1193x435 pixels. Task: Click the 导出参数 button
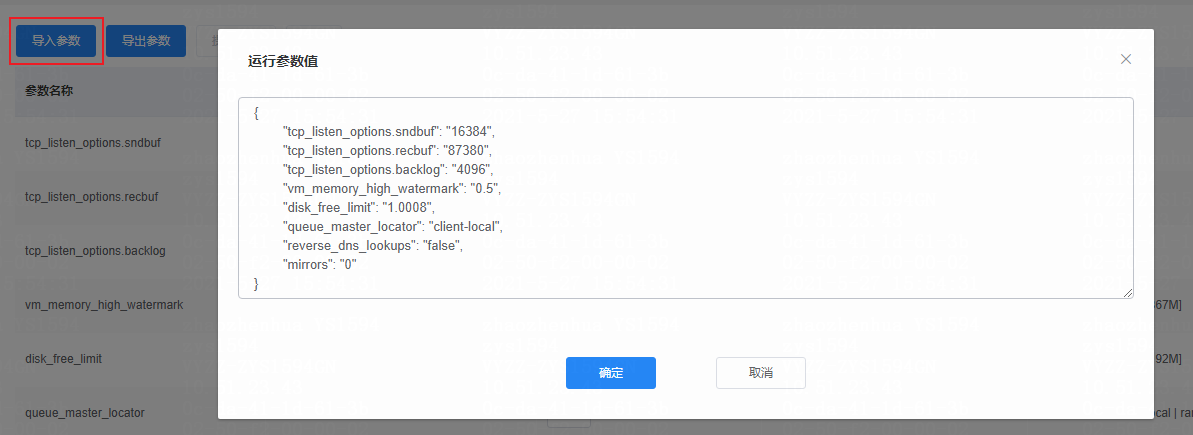point(146,40)
